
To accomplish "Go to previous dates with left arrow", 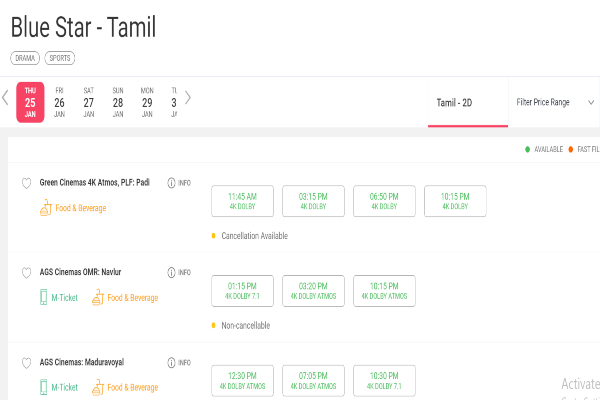I will [x=5, y=98].
